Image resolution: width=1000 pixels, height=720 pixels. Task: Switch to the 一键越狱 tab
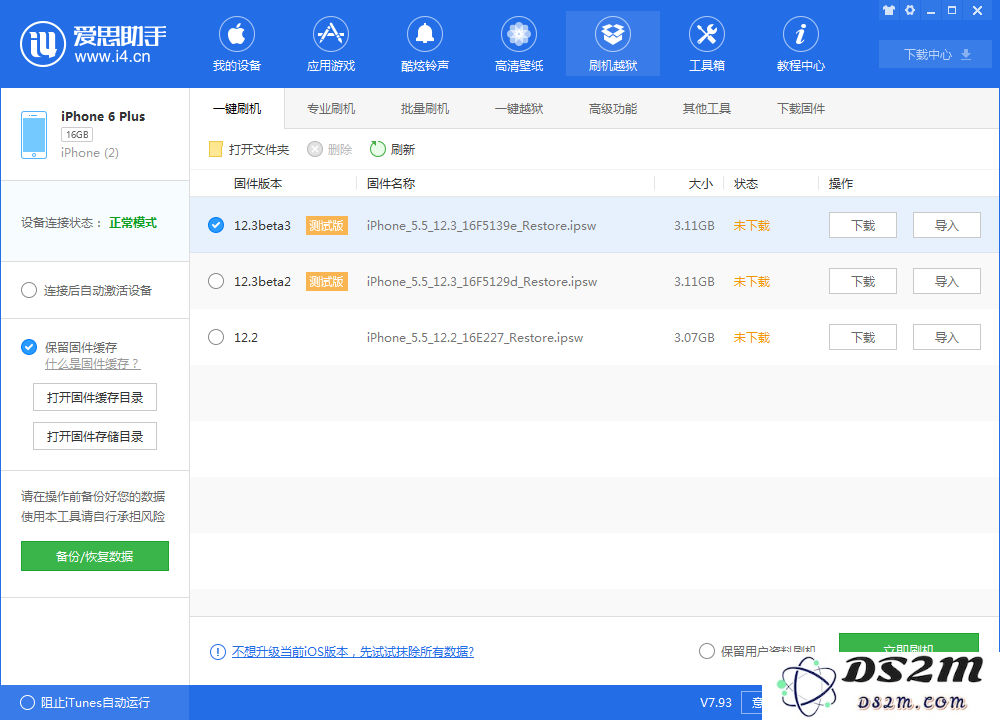click(x=518, y=108)
